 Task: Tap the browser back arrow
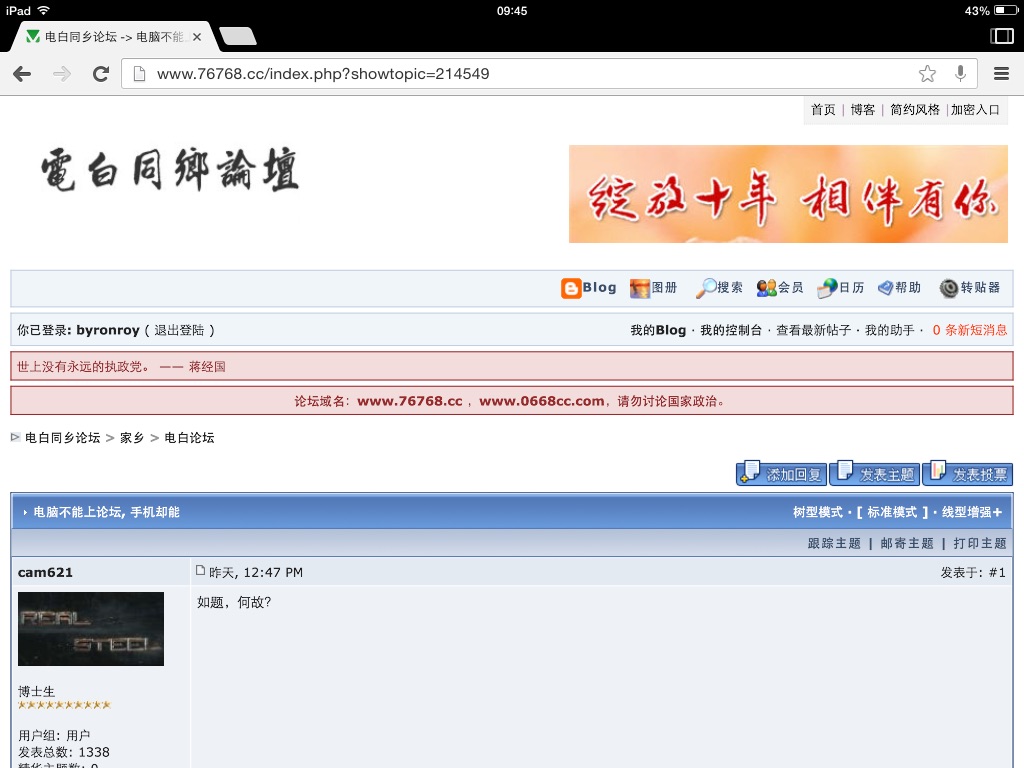coord(22,74)
